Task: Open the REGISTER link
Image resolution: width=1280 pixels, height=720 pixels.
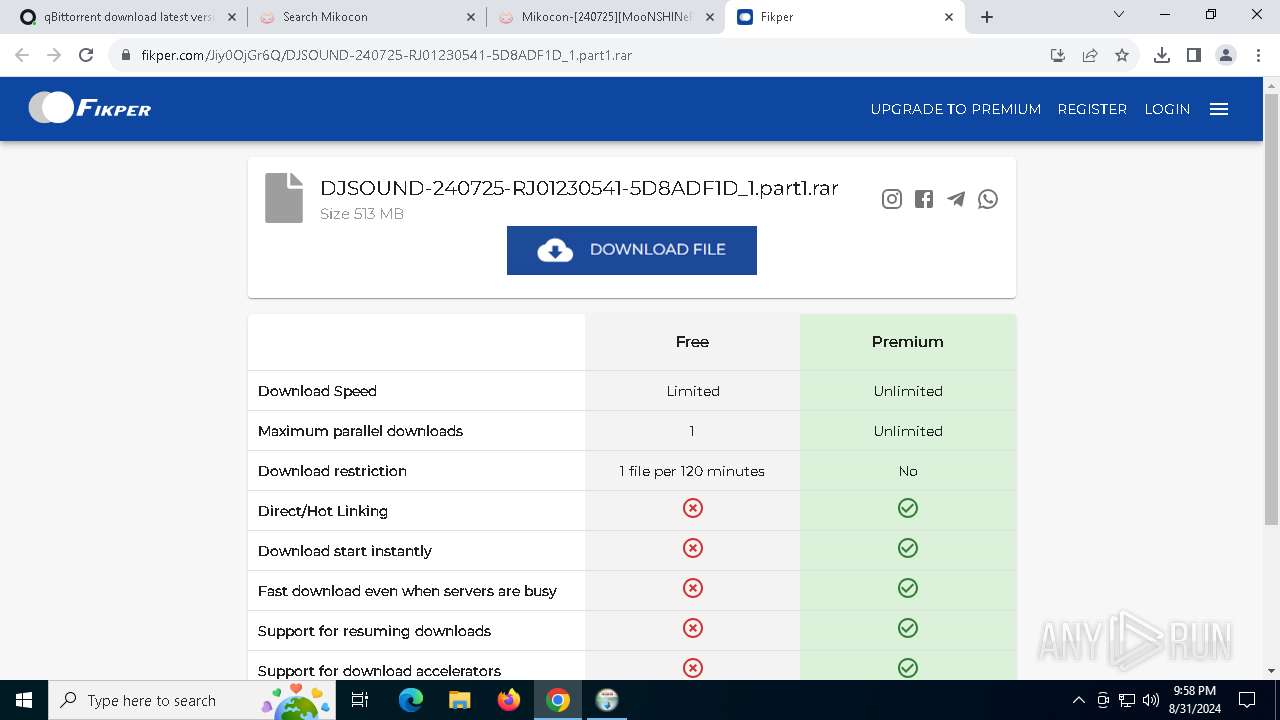Action: pyautogui.click(x=1092, y=109)
